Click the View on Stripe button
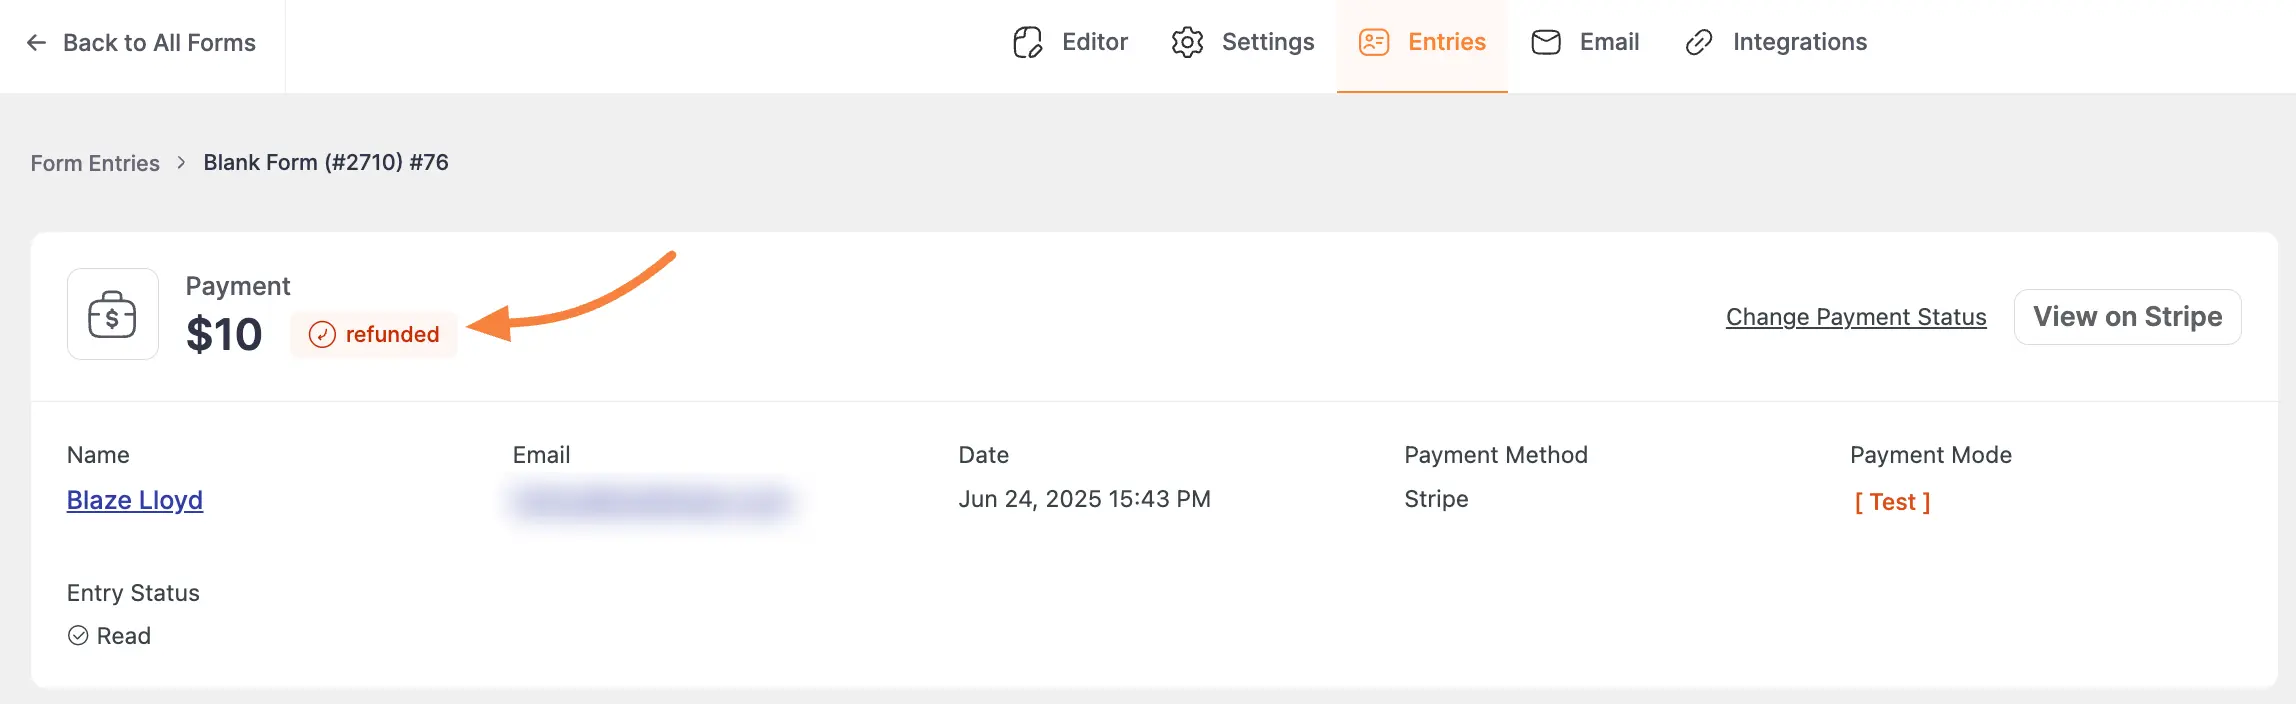The height and width of the screenshot is (704, 2296). [2128, 316]
